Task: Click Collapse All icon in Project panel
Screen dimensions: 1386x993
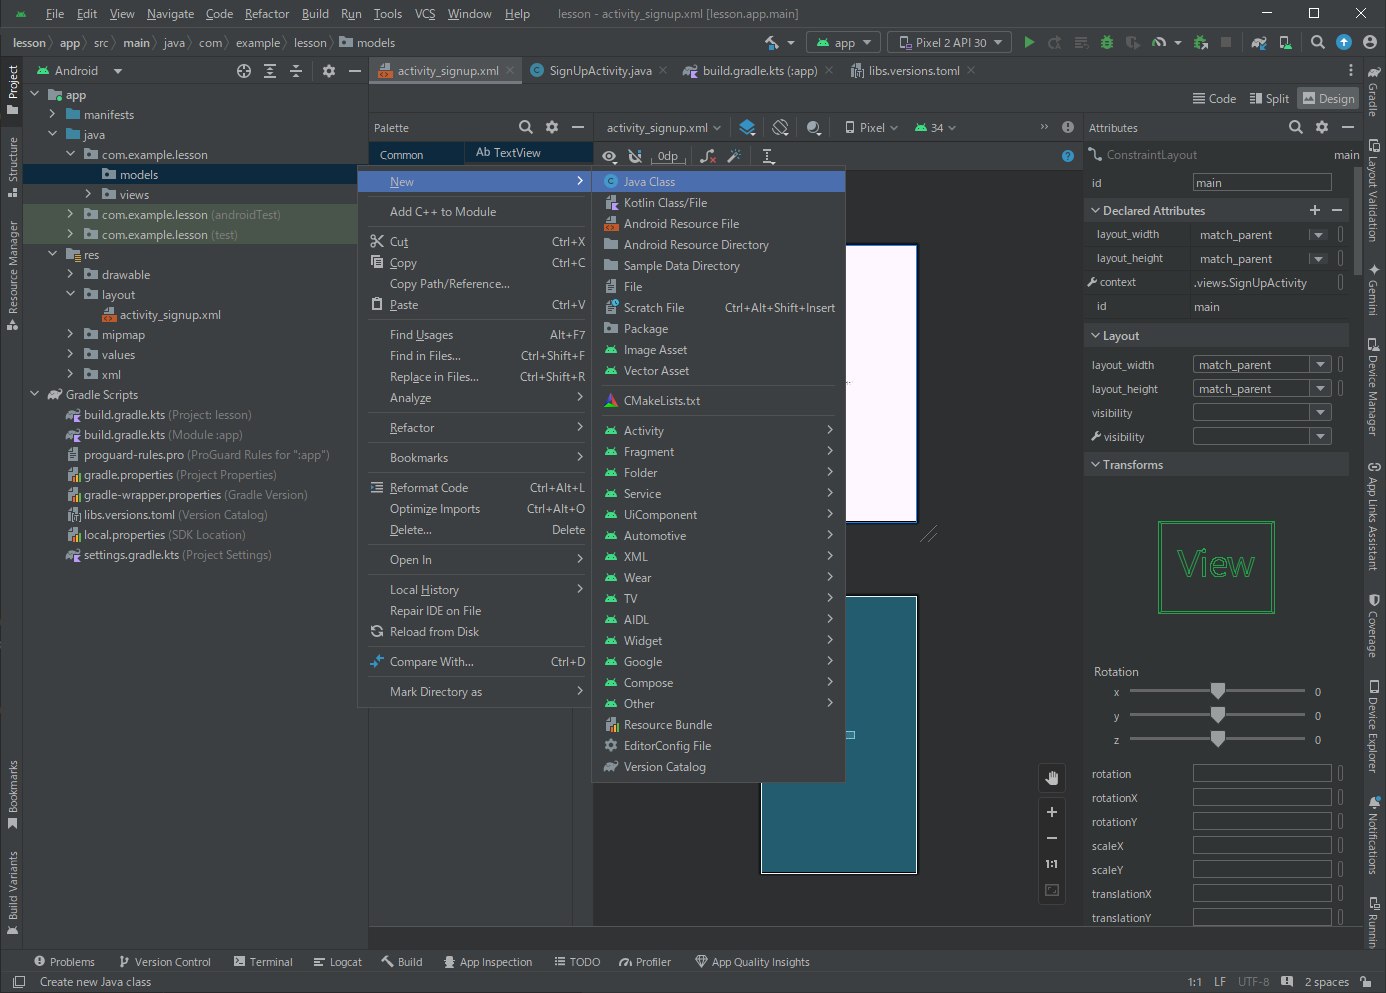Action: click(x=296, y=71)
